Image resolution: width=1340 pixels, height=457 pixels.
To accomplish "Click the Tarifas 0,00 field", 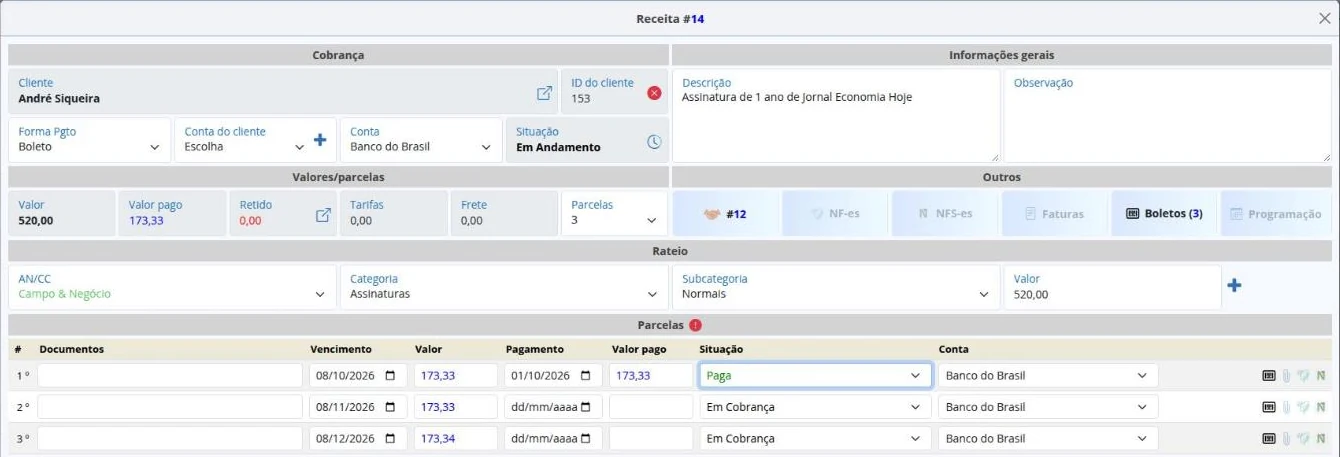I will 394,212.
